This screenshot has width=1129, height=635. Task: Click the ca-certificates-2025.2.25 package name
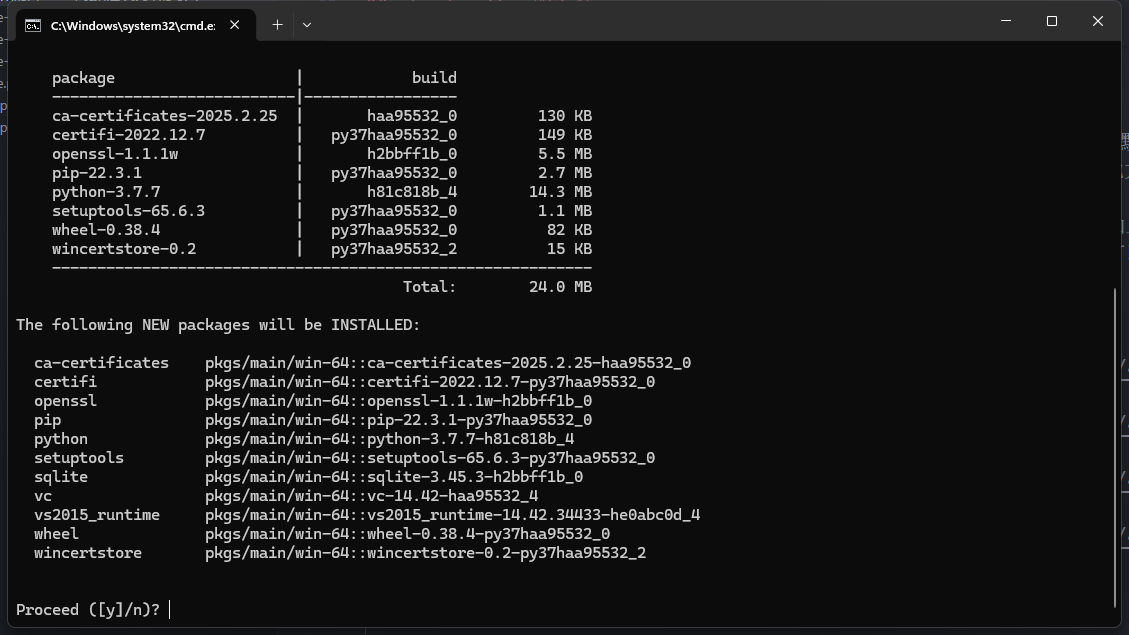click(x=164, y=116)
